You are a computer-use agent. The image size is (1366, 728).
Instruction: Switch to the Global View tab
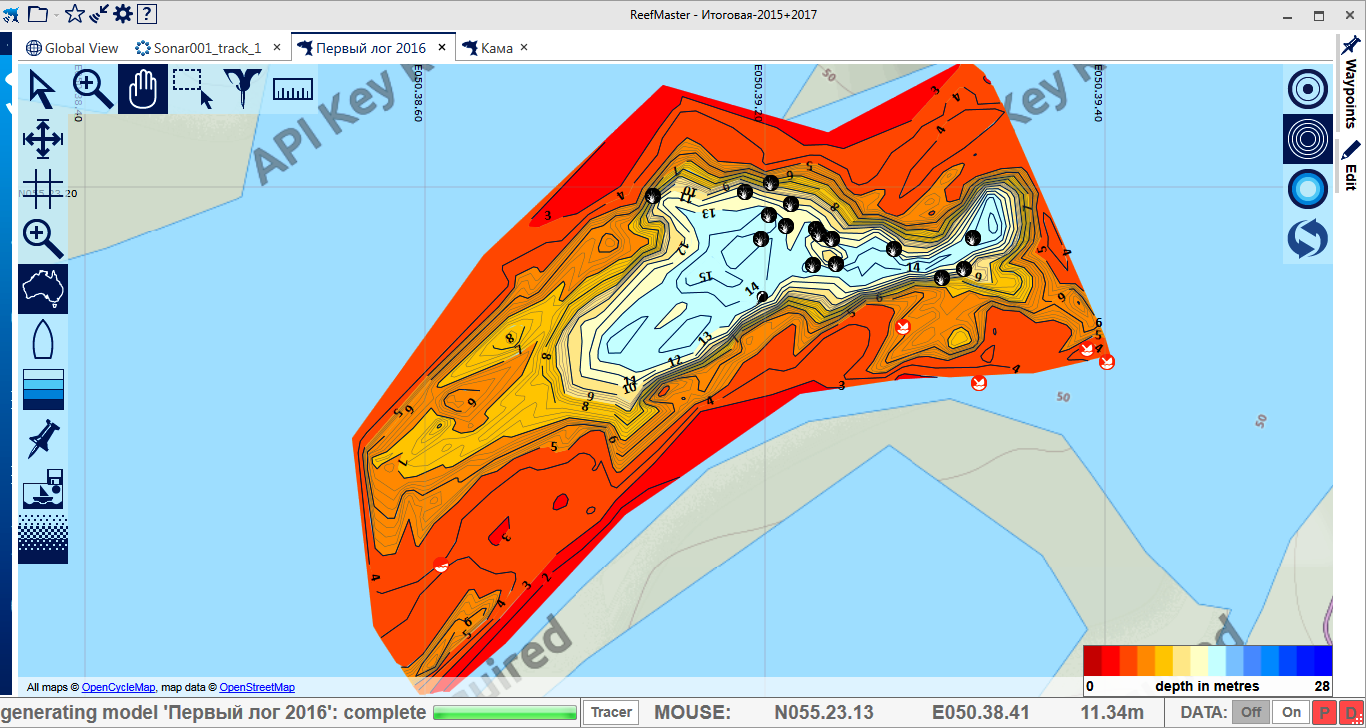tap(72, 48)
